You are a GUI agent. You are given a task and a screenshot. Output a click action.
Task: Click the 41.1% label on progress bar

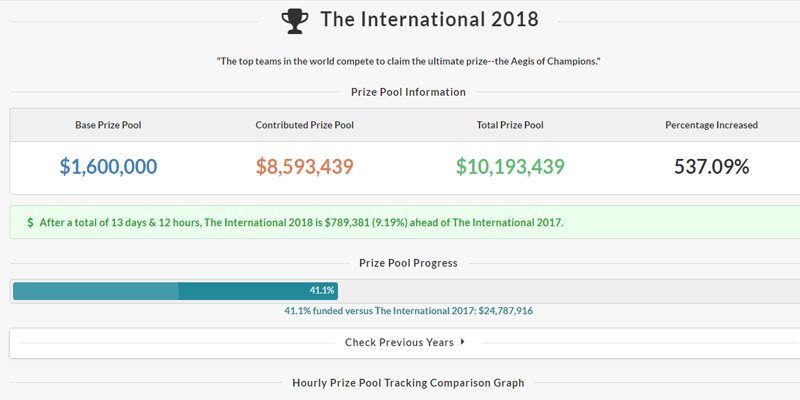[321, 290]
